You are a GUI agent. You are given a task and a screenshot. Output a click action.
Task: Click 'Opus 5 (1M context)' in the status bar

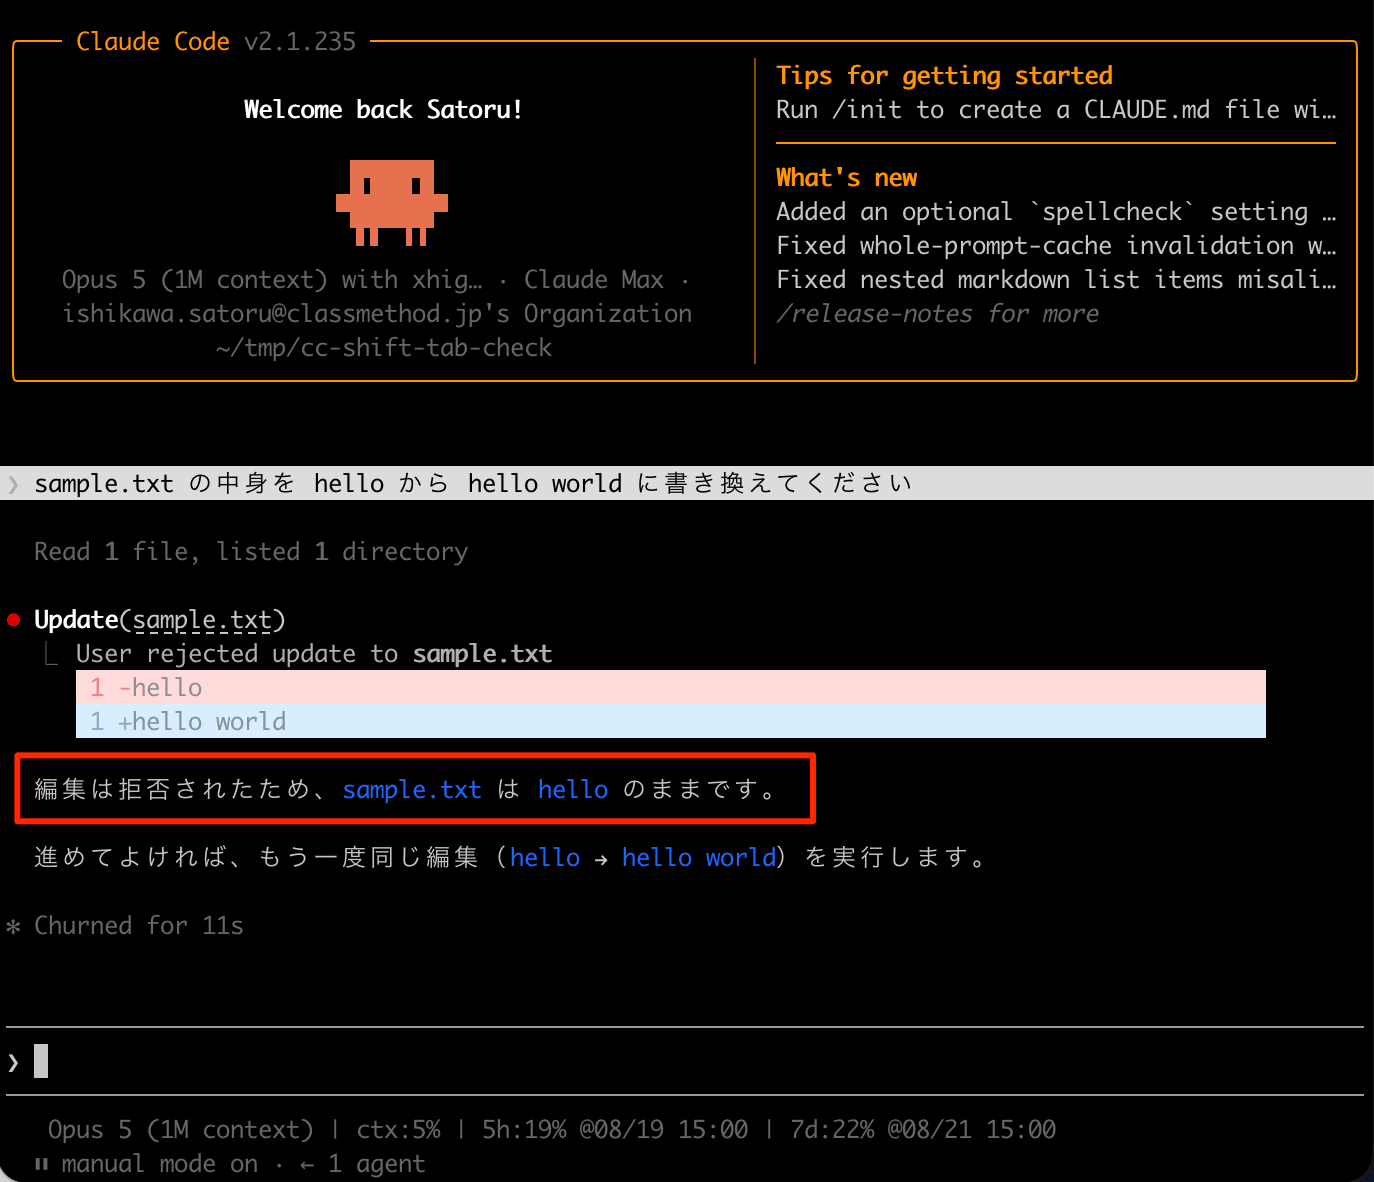(x=181, y=1130)
